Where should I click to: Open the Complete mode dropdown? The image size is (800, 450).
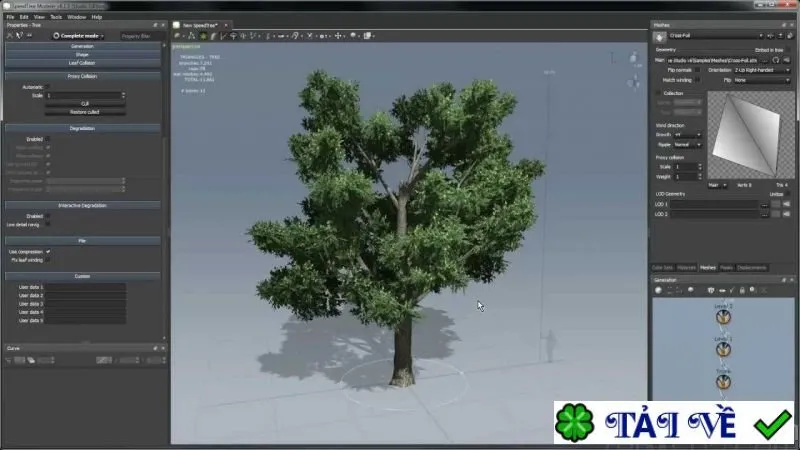click(x=79, y=36)
